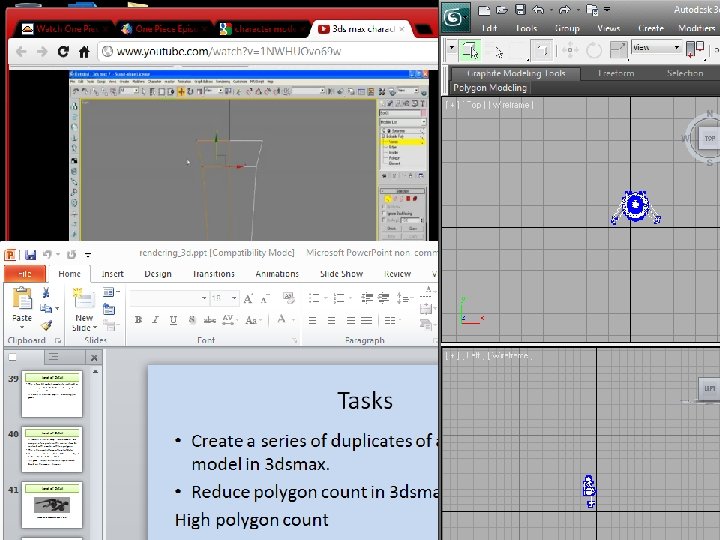The image size is (720, 540).
Task: Click New Scene icon in 3ds Max
Action: pyautogui.click(x=484, y=10)
